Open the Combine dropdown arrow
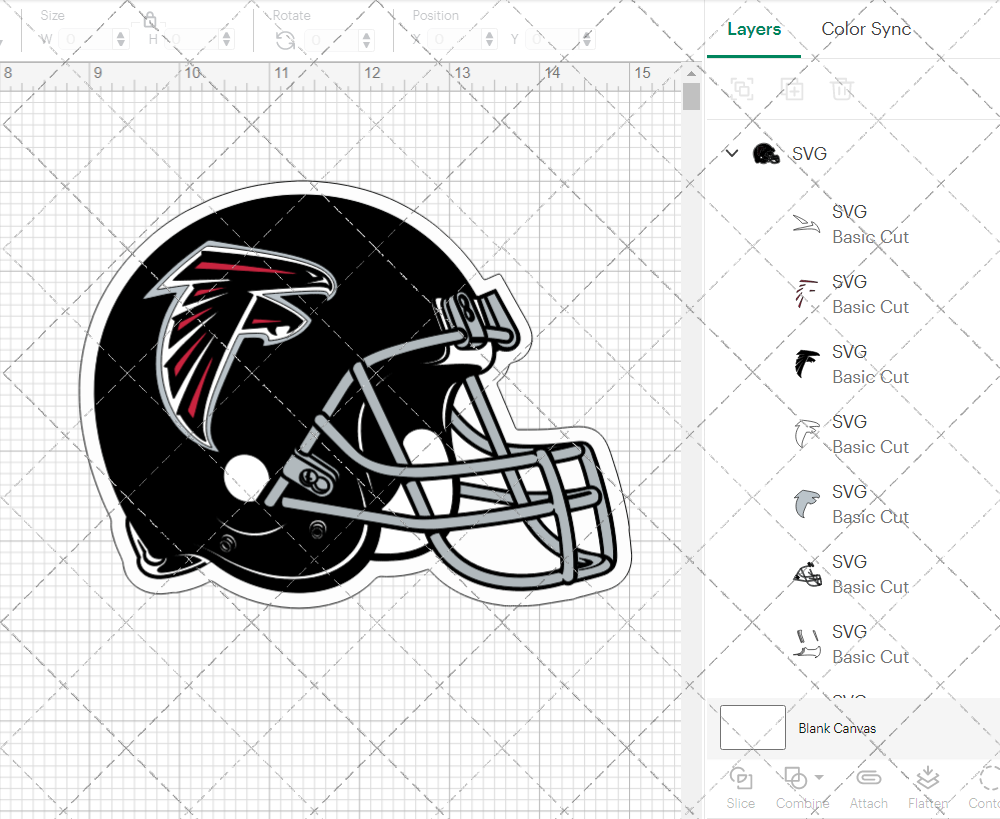 820,778
